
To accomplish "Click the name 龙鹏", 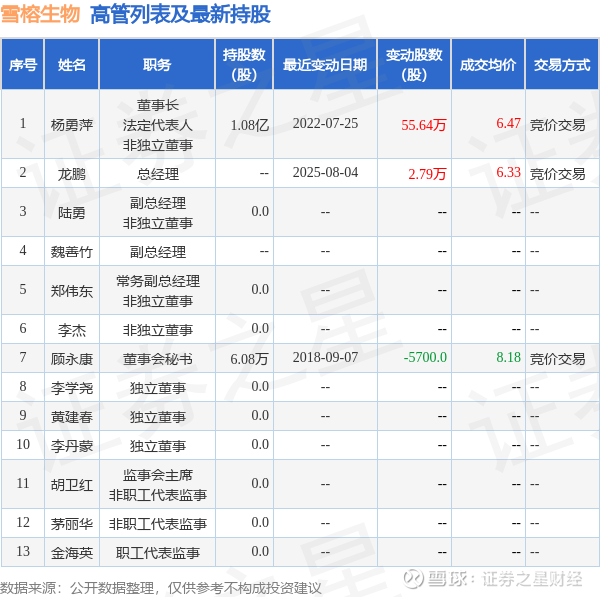I will (72, 174).
